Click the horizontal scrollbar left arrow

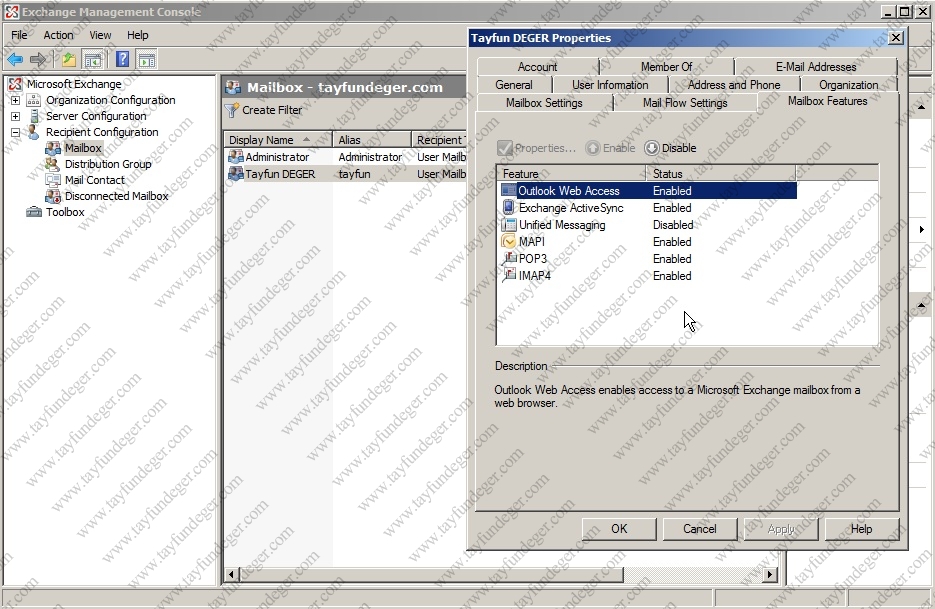pos(231,574)
